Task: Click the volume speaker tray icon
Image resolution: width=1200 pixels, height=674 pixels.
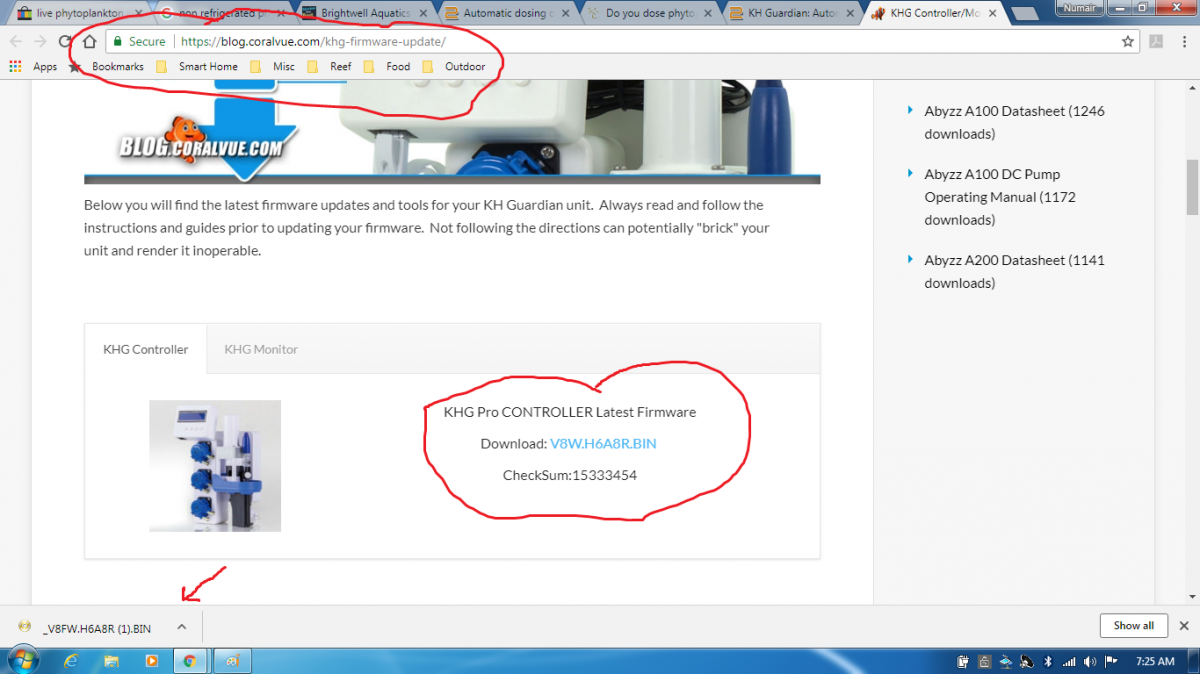Action: 1089,661
